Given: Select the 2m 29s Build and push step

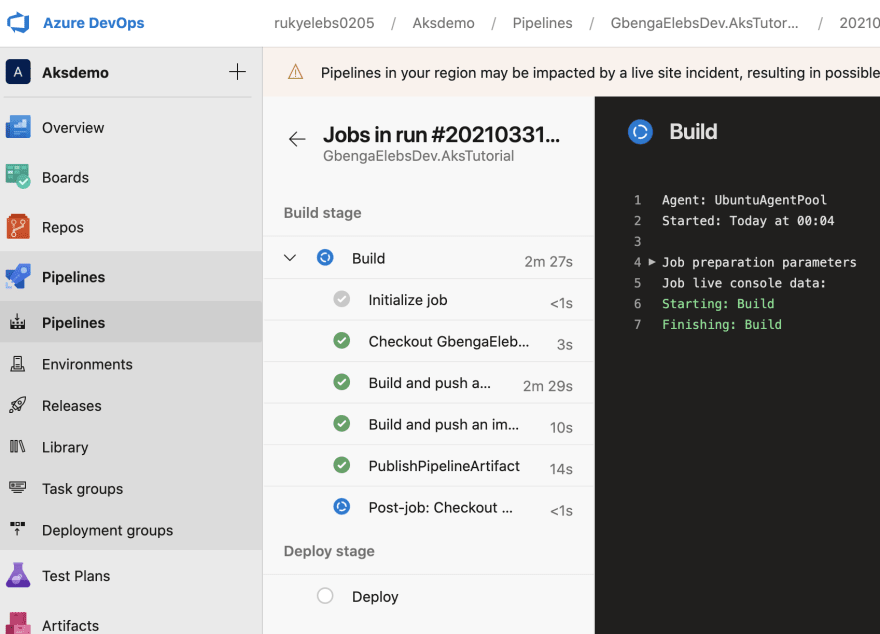Looking at the screenshot, I should point(428,383).
